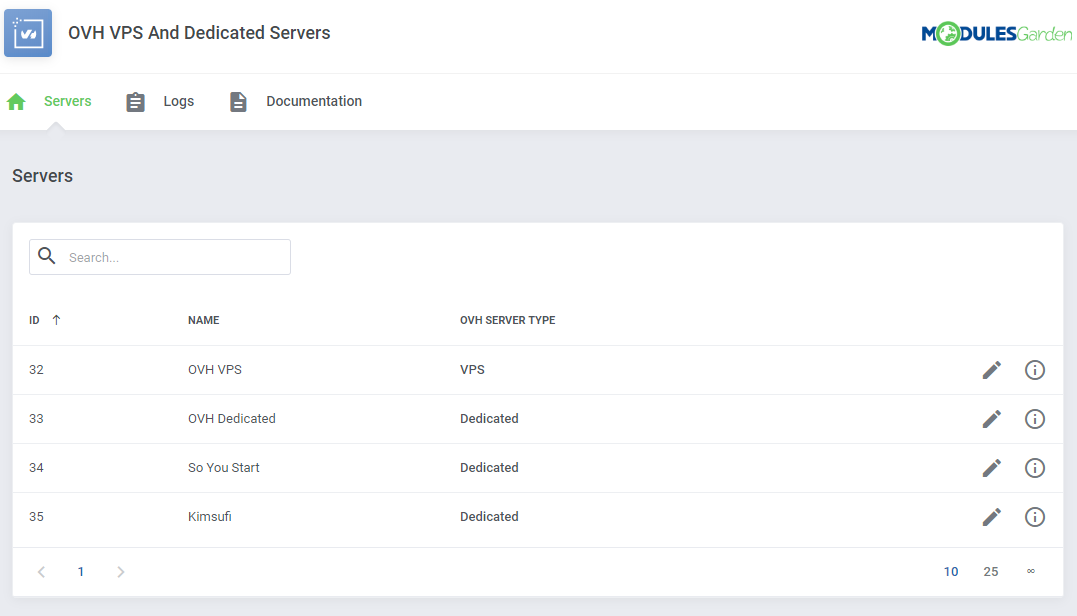
Task: Show info for OVH VPS server
Action: coord(1034,370)
